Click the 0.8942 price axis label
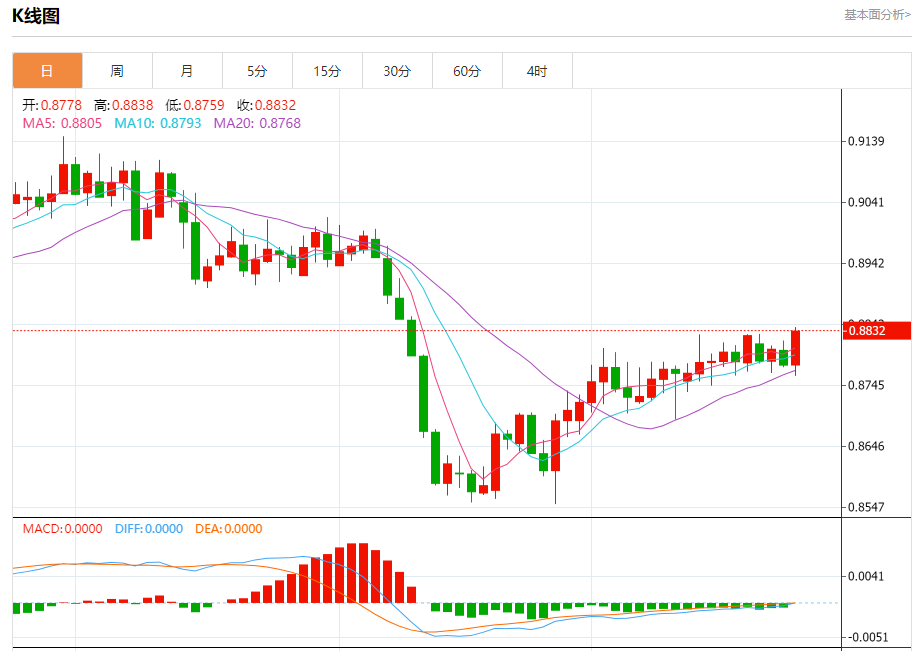 866,263
